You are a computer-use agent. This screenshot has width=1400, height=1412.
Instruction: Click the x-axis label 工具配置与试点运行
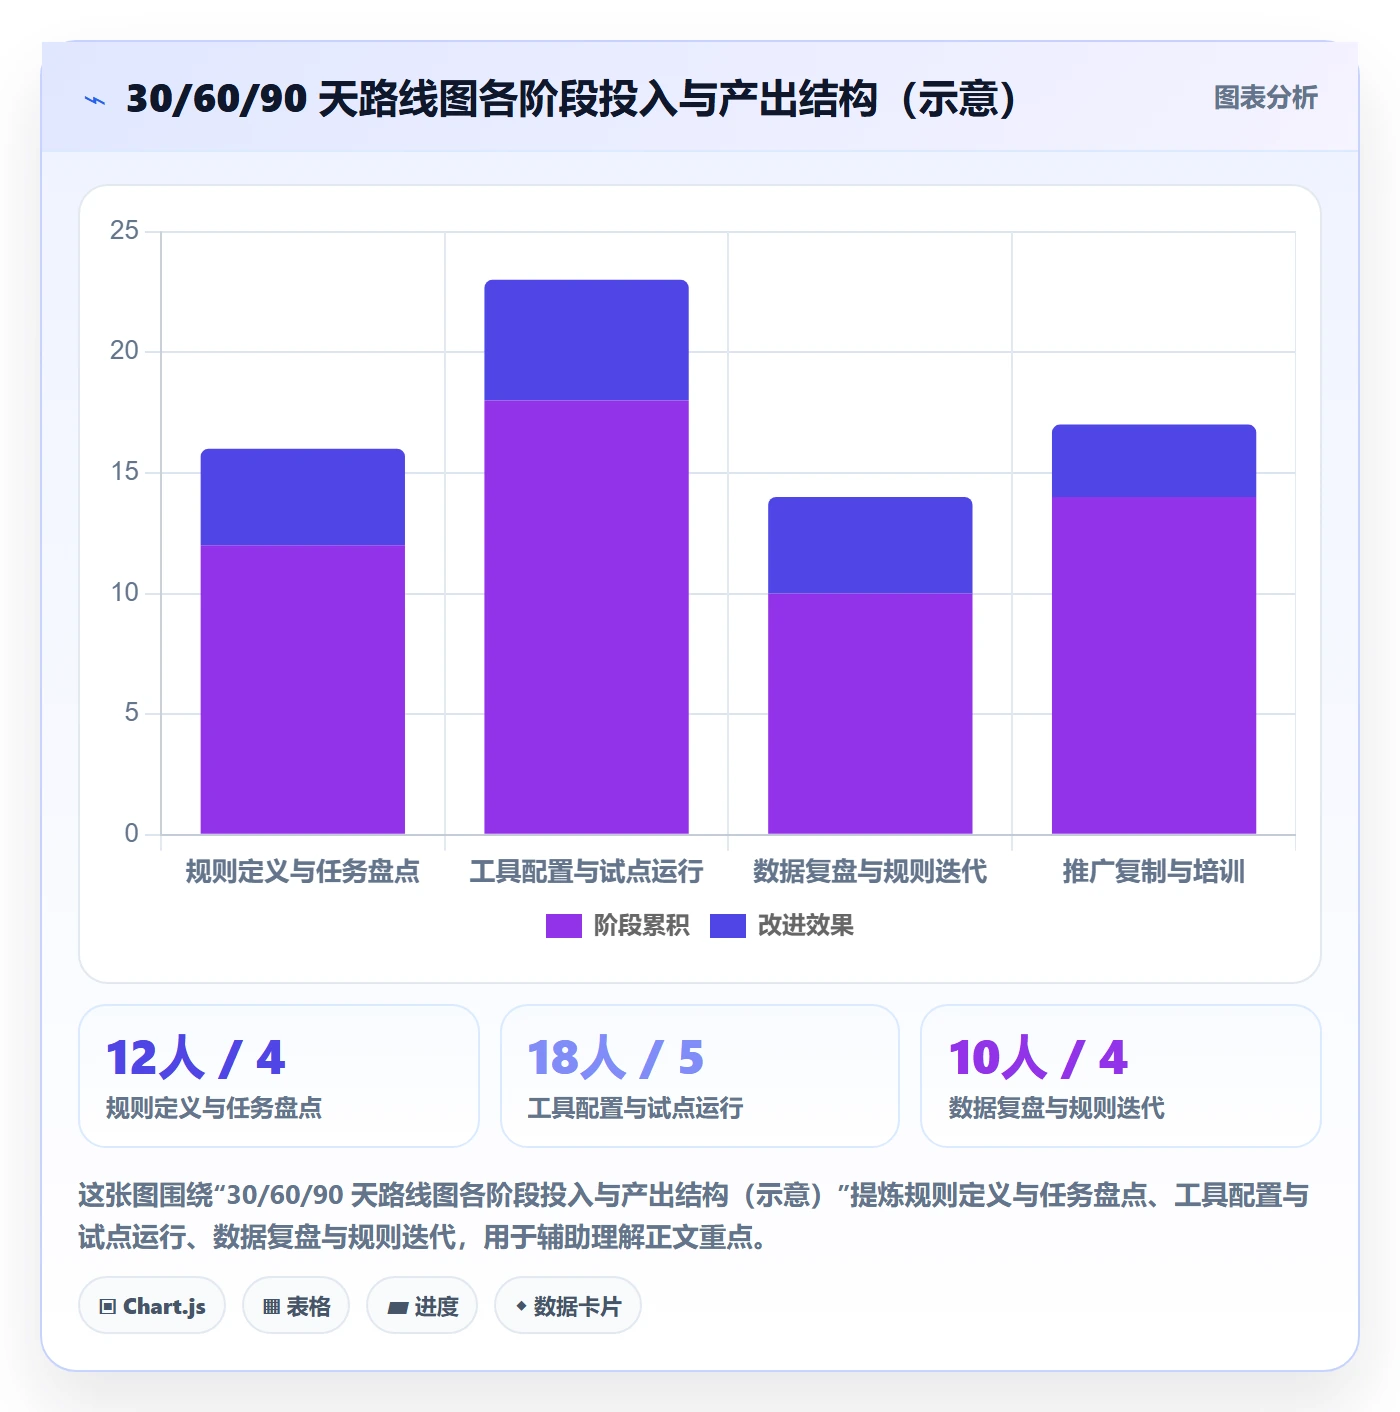pos(587,872)
